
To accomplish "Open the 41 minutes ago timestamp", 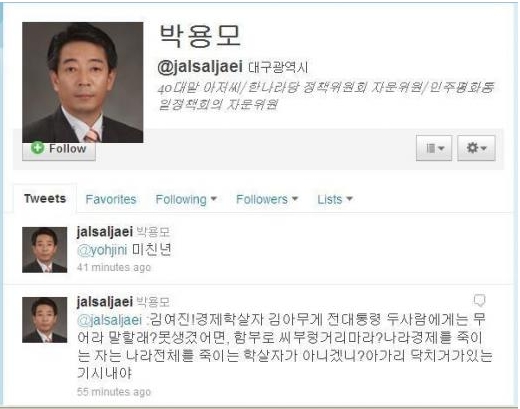I will [114, 267].
